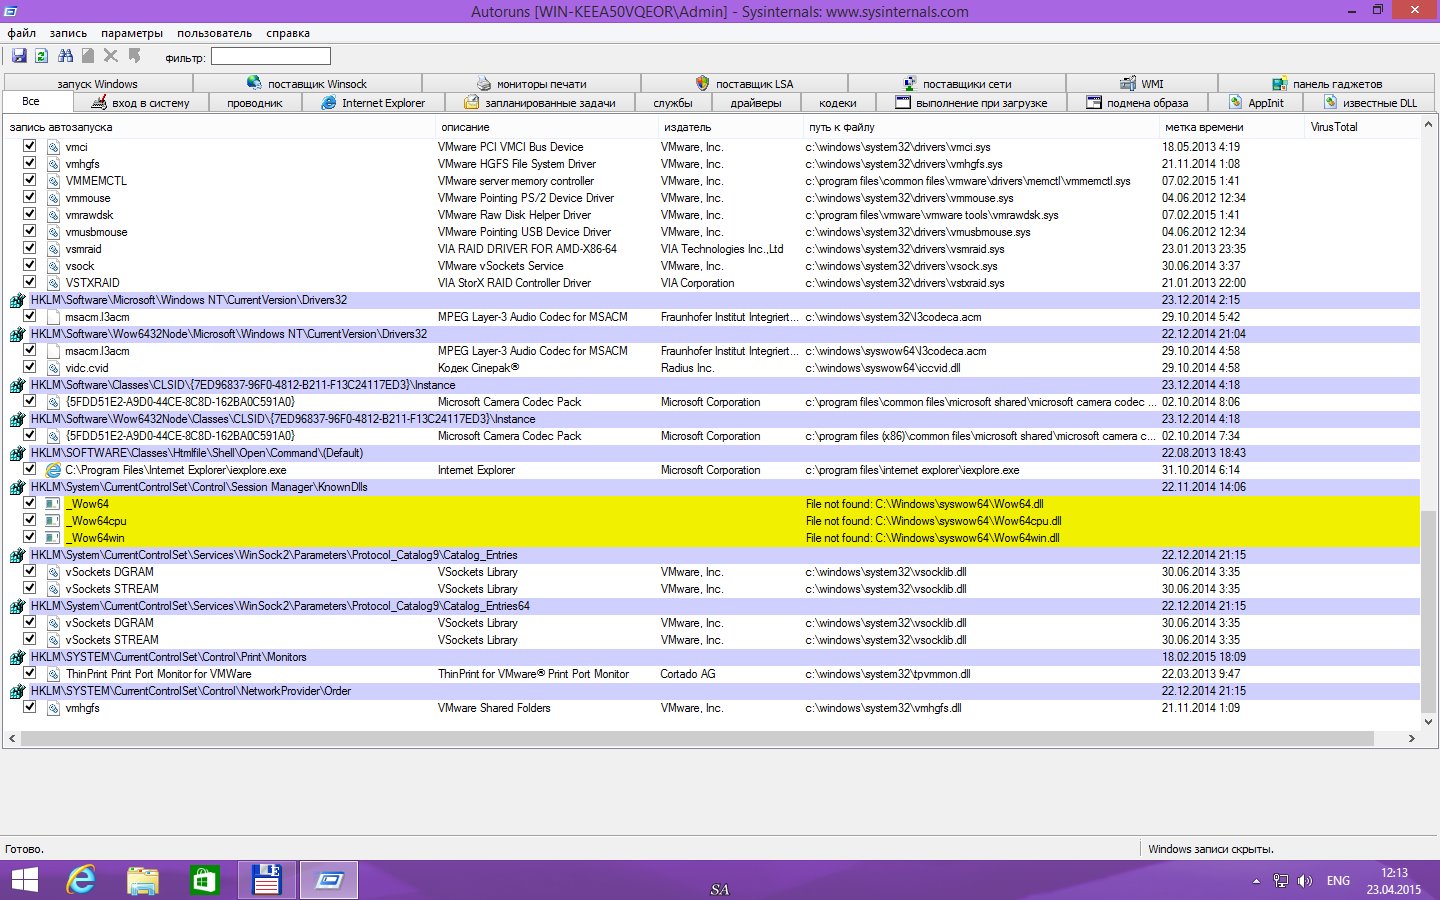Click the file icon of the VSTXRAID driver
Screen dimensions: 1440x900
pyautogui.click(x=54, y=283)
